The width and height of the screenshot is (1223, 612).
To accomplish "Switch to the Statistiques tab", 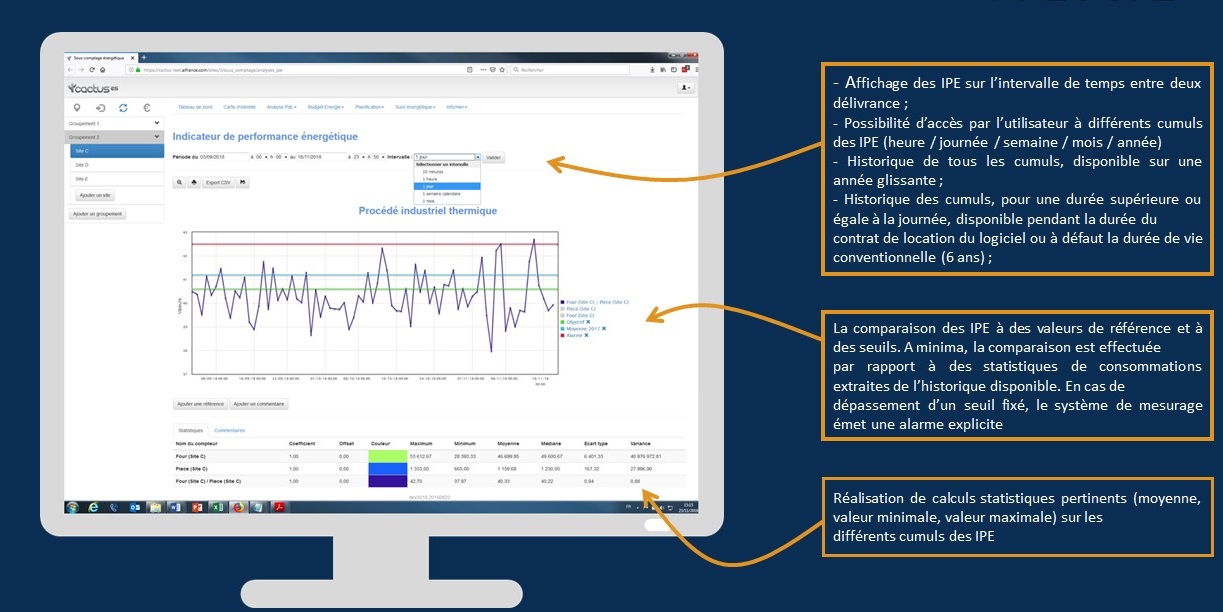I will (190, 430).
